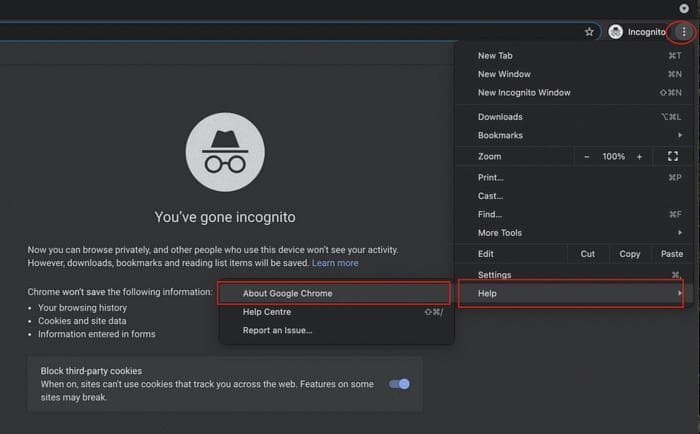This screenshot has height=434, width=700.
Task: Click the Cut button in Edit row
Action: pyautogui.click(x=588, y=254)
